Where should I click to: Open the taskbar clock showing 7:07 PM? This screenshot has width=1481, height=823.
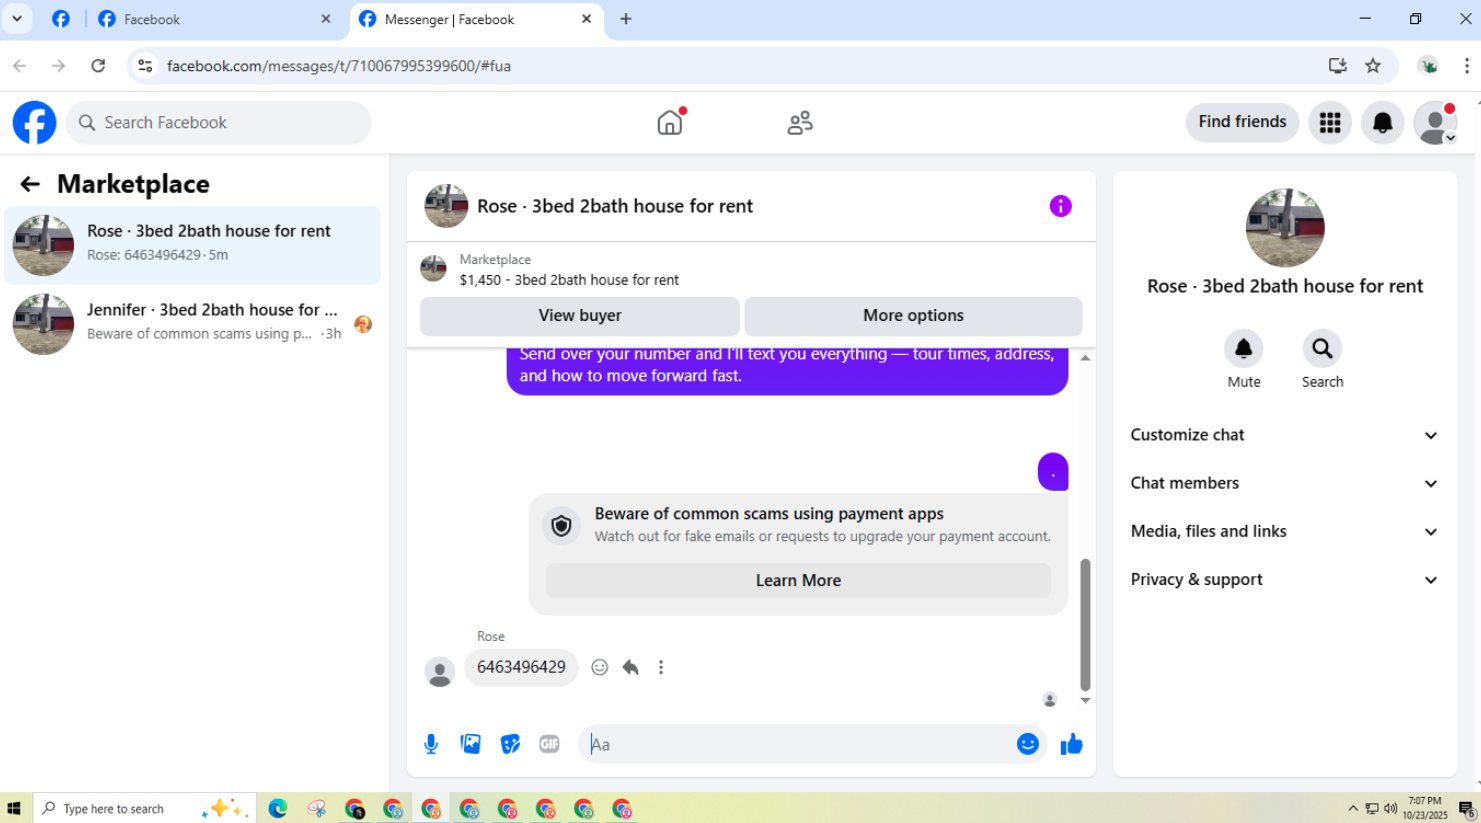click(x=1424, y=808)
